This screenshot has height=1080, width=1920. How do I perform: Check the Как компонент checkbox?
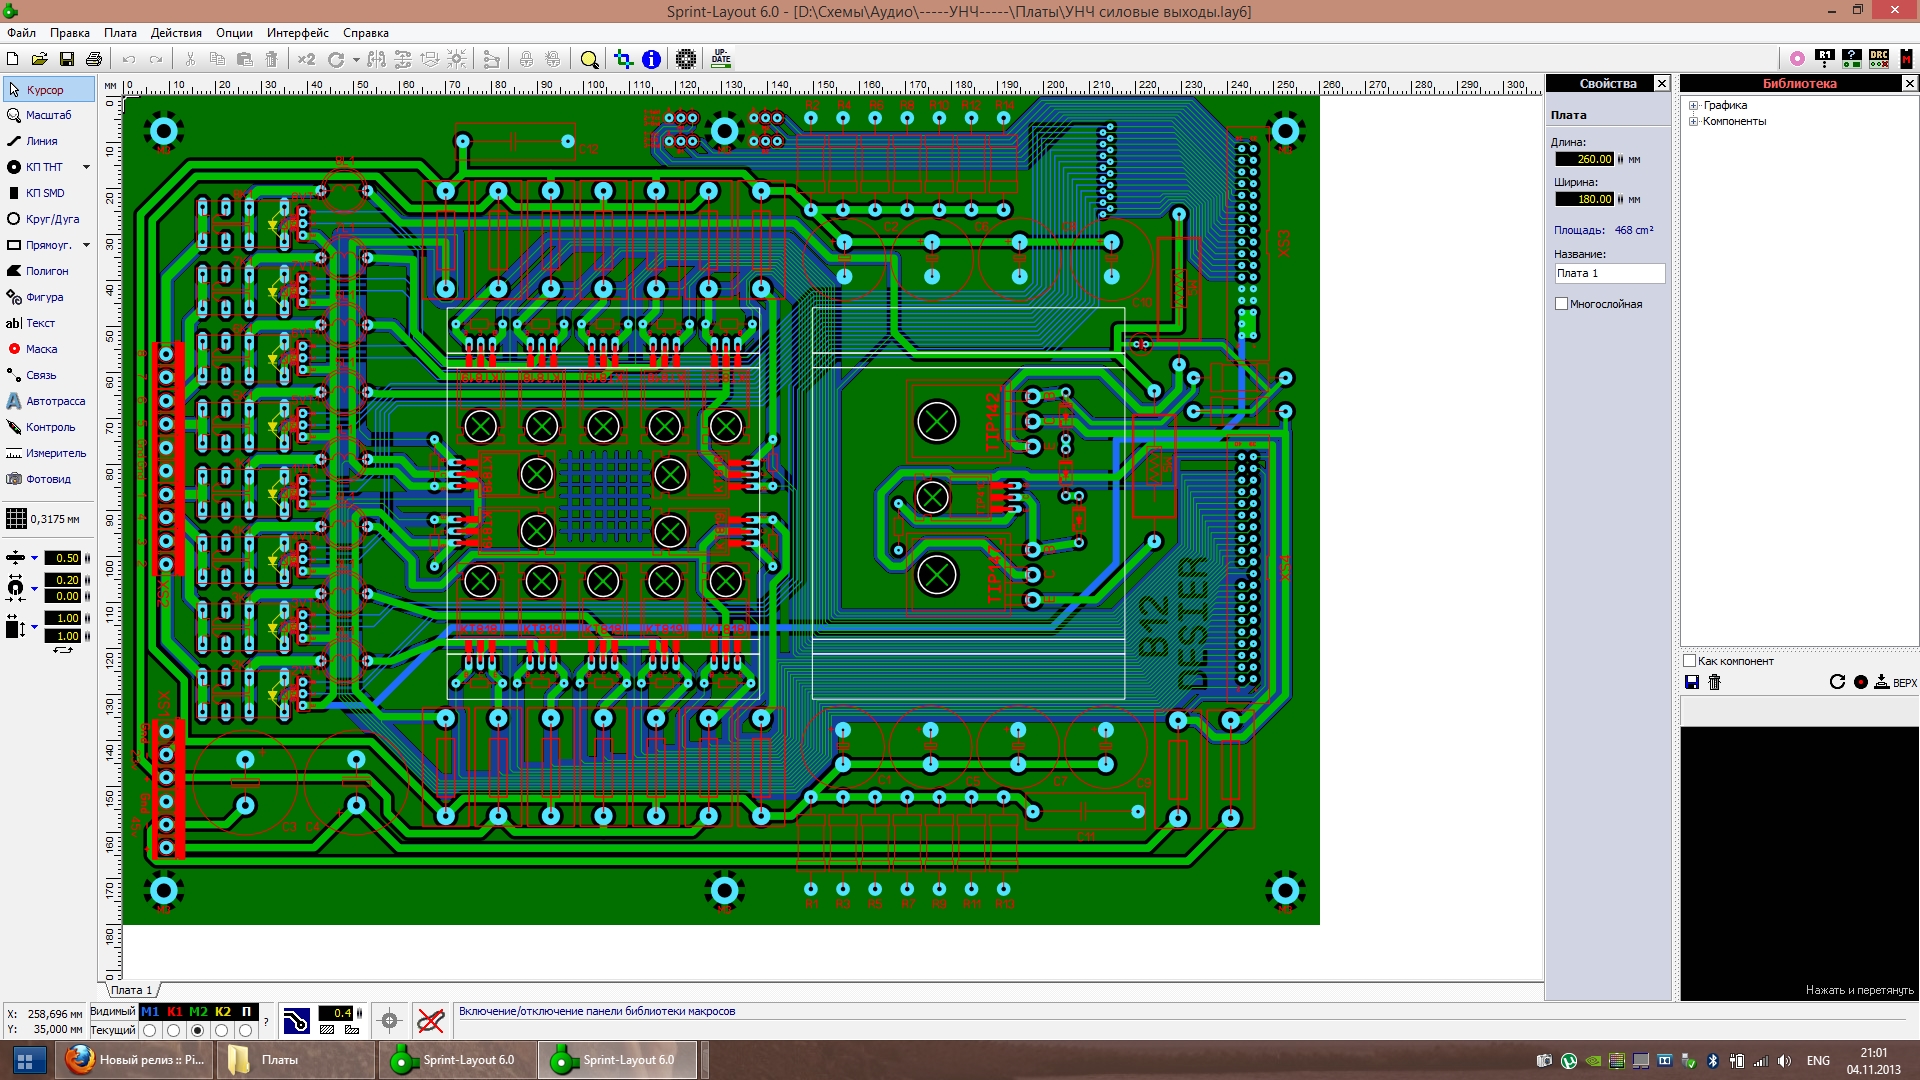tap(1690, 661)
